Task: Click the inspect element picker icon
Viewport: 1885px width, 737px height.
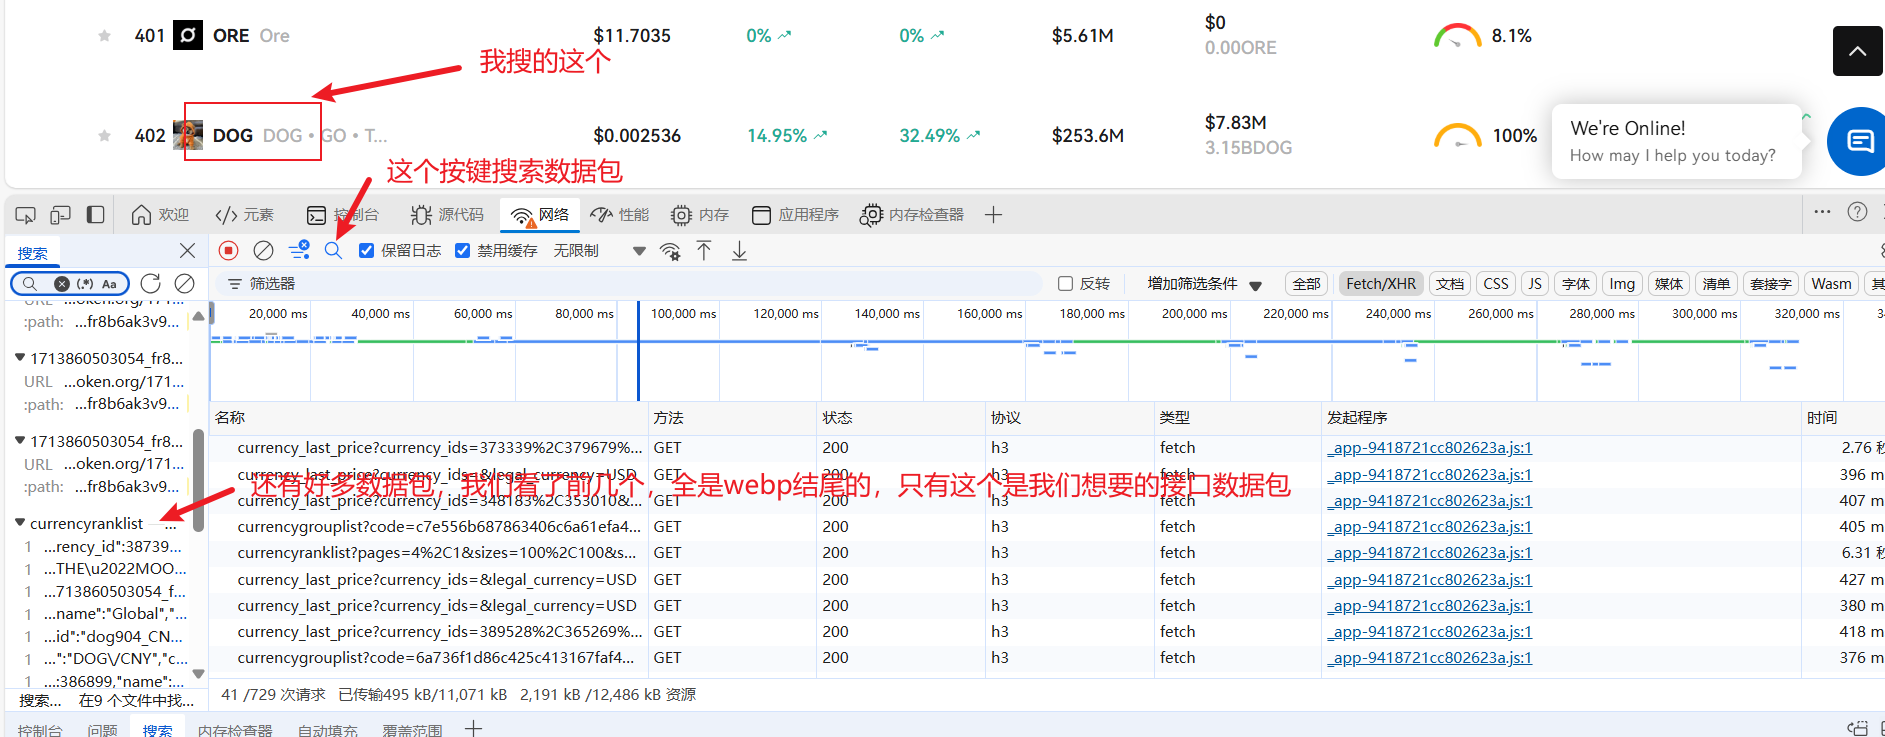Action: [26, 215]
